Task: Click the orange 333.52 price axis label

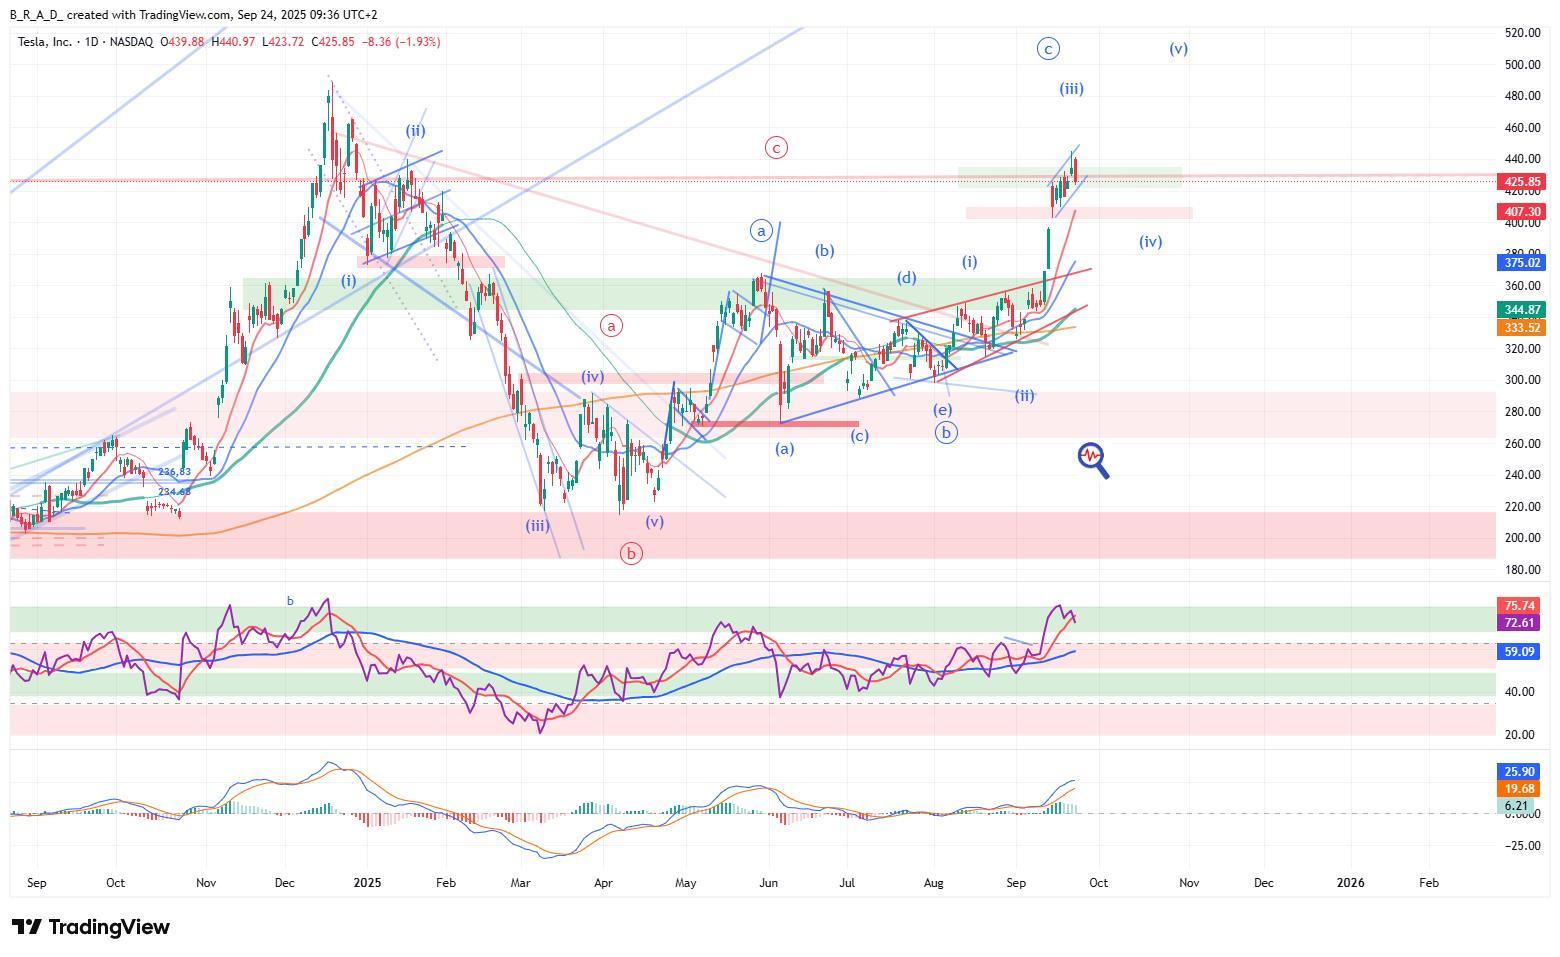Action: point(1519,328)
